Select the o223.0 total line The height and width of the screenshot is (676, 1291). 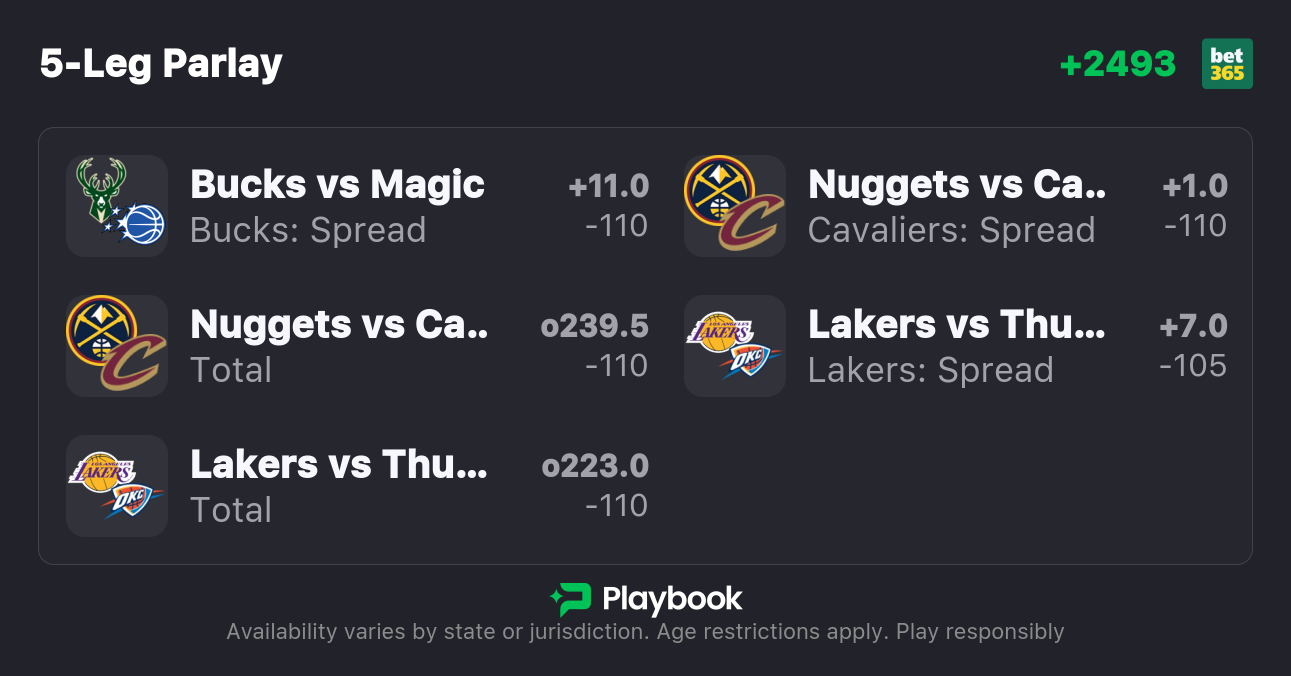coord(595,466)
